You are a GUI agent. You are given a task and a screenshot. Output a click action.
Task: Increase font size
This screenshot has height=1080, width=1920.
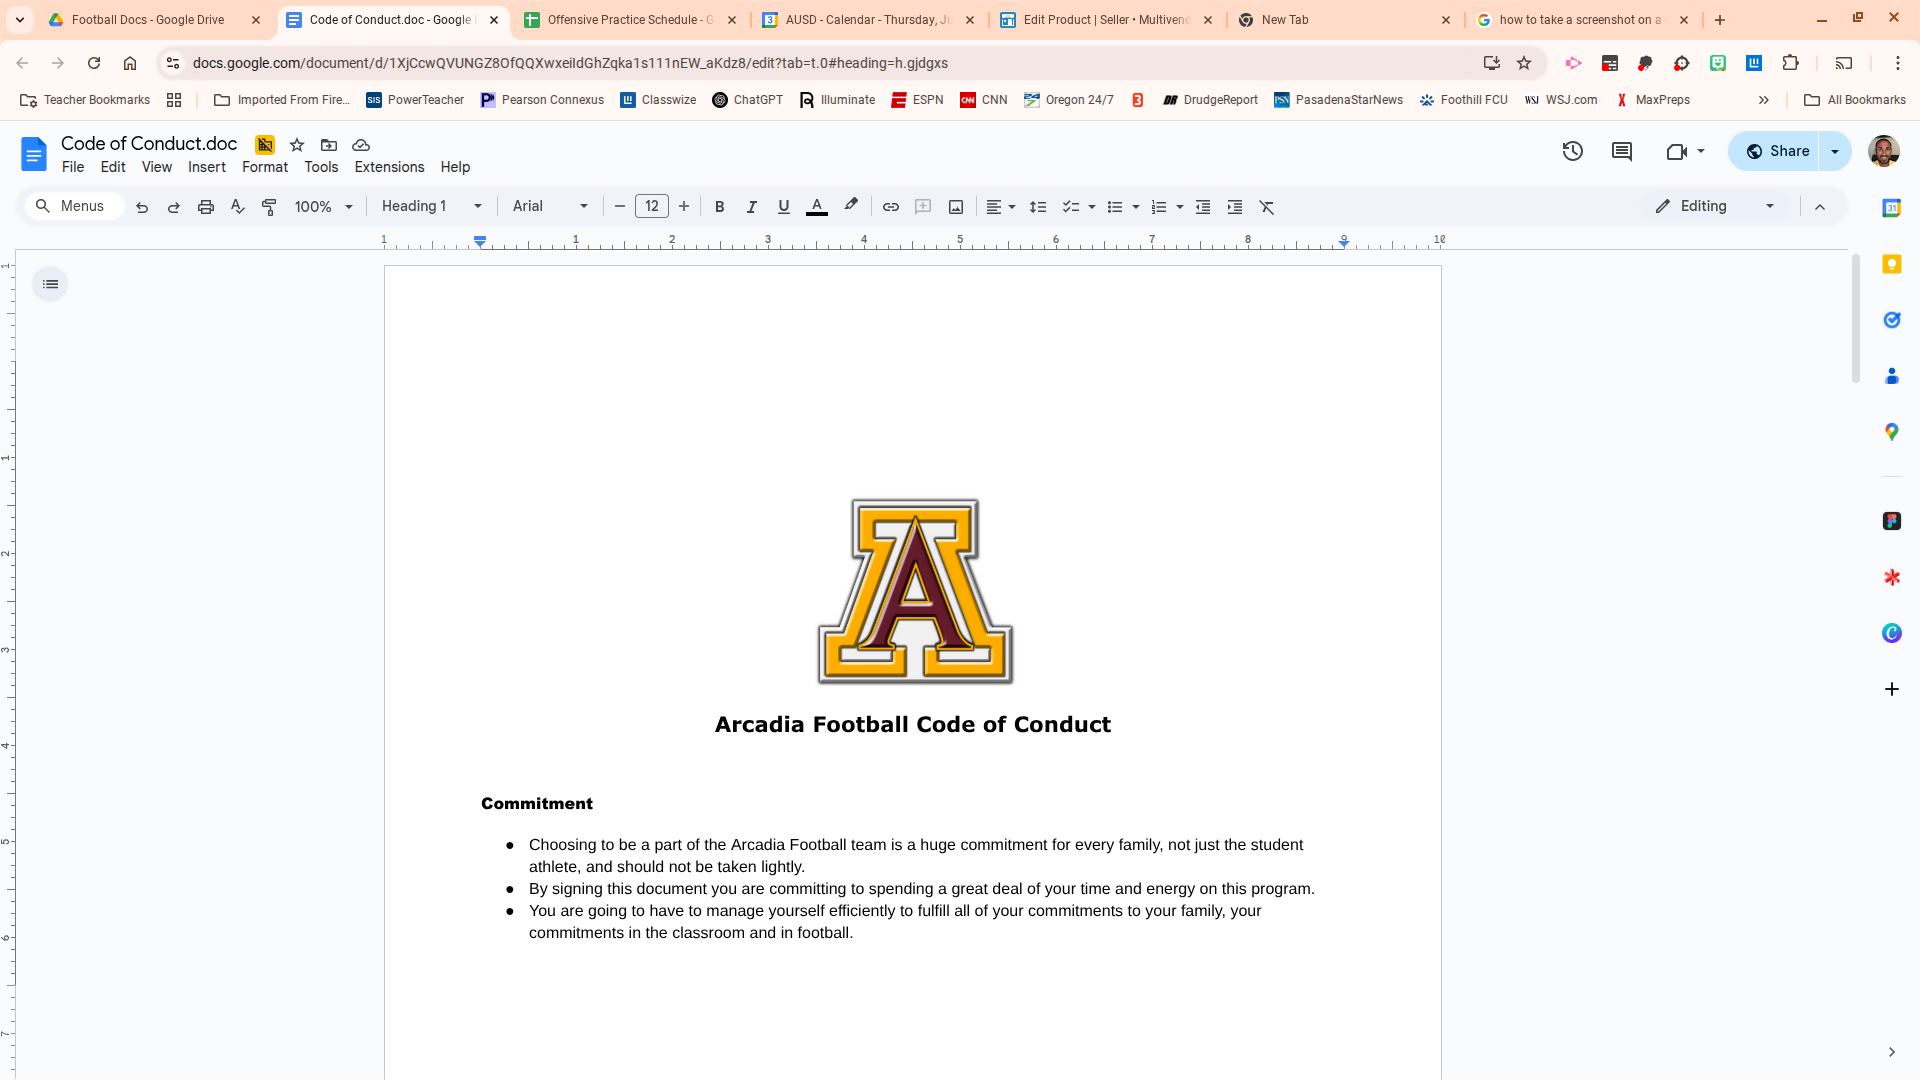pyautogui.click(x=684, y=207)
